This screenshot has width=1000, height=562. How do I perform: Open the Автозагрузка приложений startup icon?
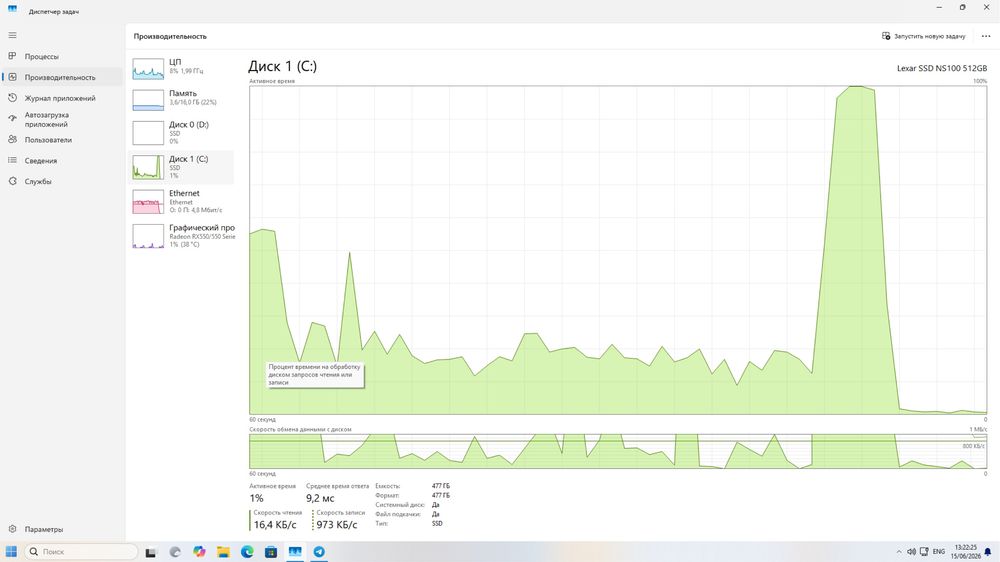(x=12, y=119)
